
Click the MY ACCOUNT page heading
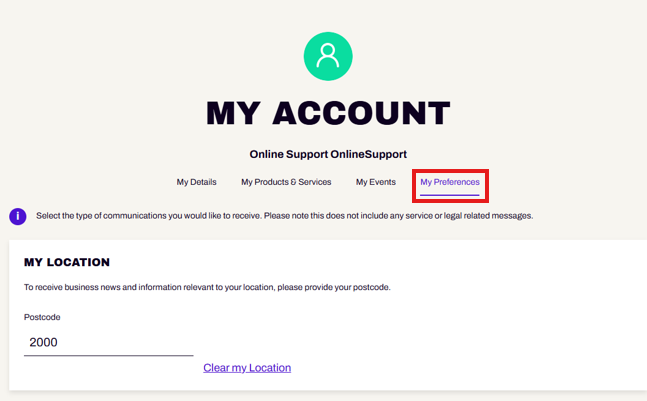point(328,113)
